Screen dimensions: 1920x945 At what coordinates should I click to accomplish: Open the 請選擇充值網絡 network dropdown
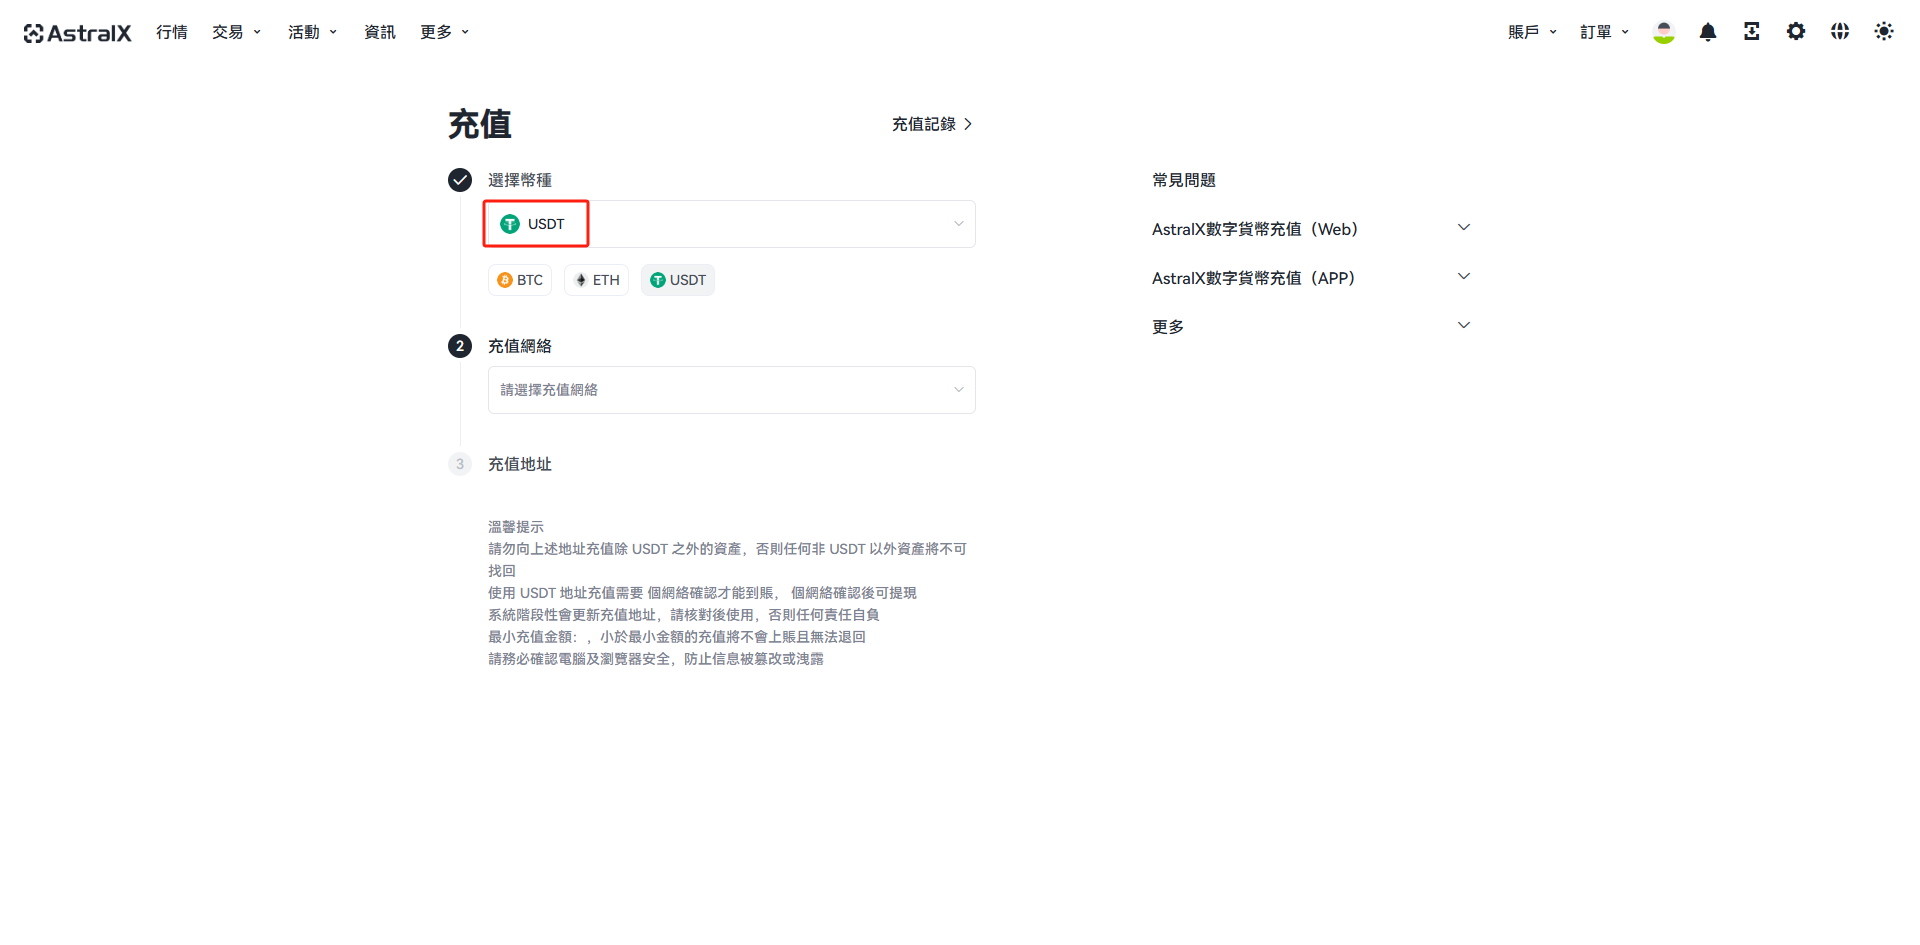732,390
